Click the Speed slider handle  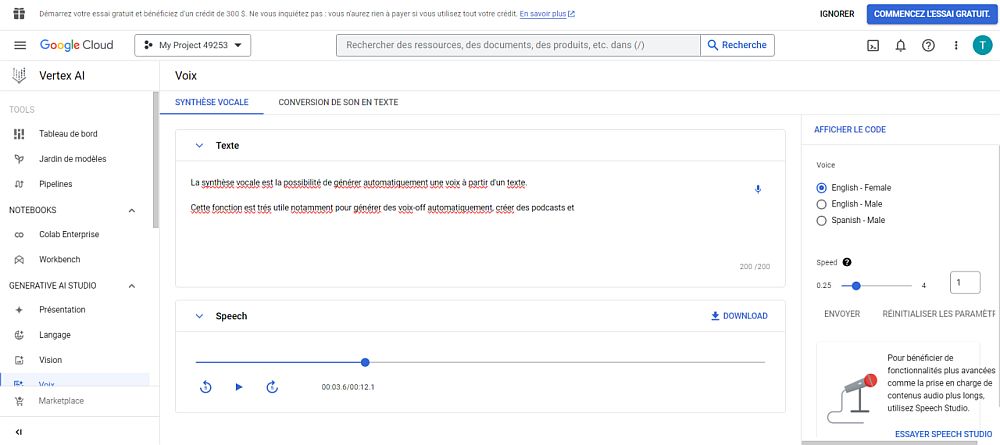(856, 285)
